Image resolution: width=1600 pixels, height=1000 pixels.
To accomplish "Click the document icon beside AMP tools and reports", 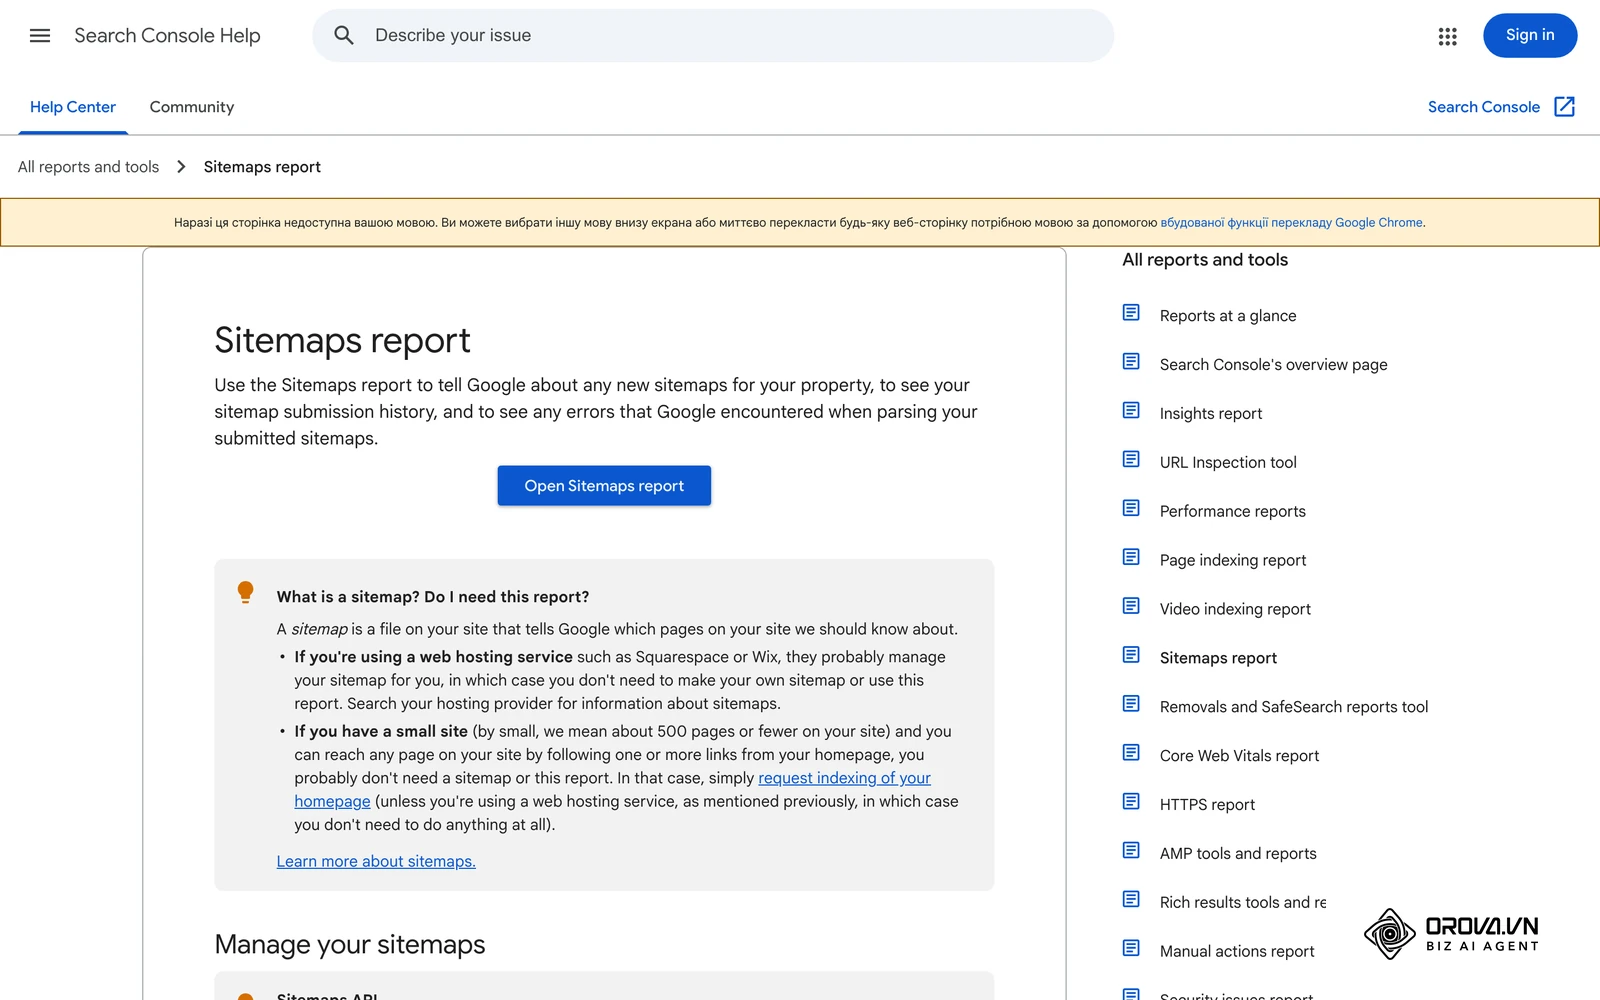I will [x=1131, y=851].
